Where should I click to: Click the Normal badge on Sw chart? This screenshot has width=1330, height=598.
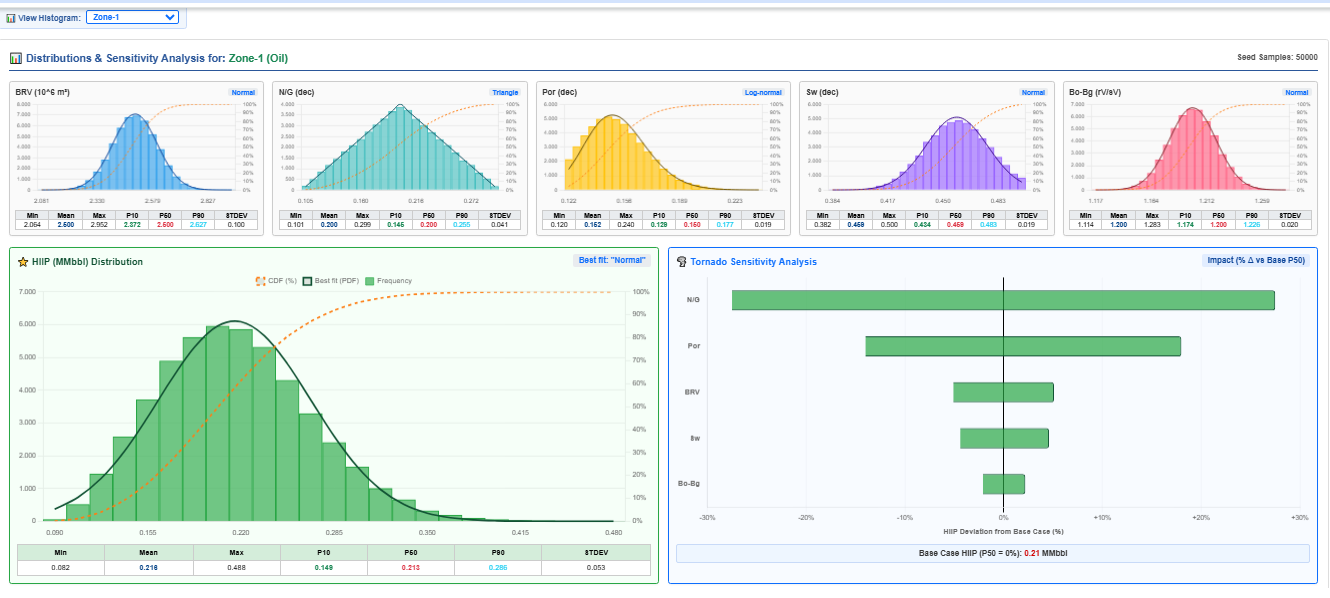pyautogui.click(x=1033, y=92)
